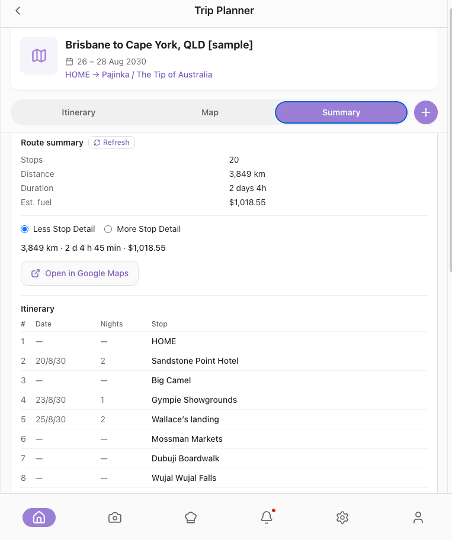Image resolution: width=452 pixels, height=540 pixels.
Task: Switch to the Itinerary tab
Action: 79,112
